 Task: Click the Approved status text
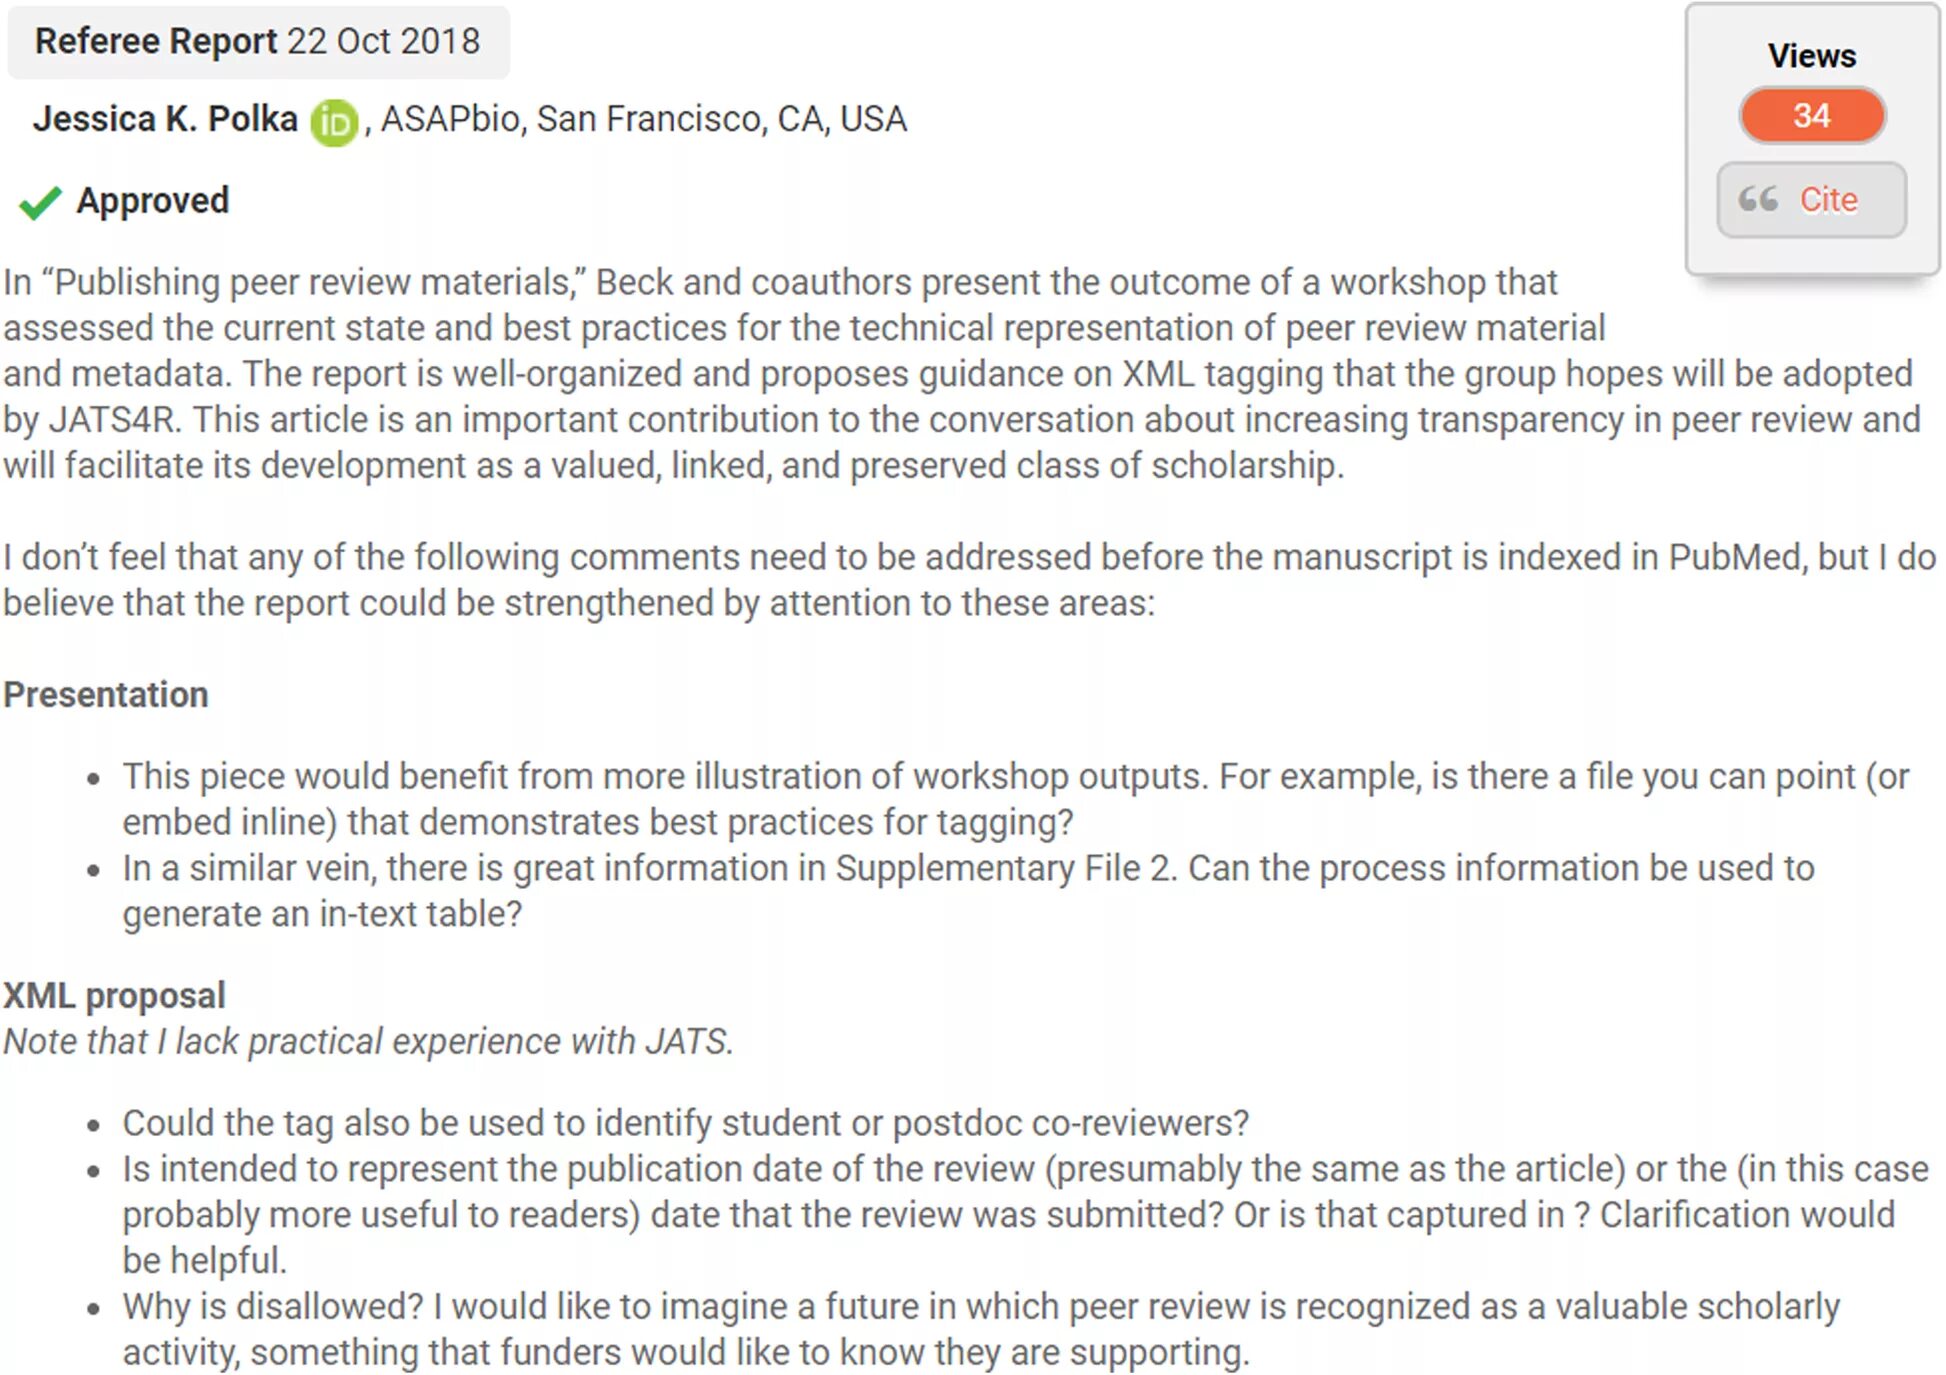pyautogui.click(x=153, y=200)
